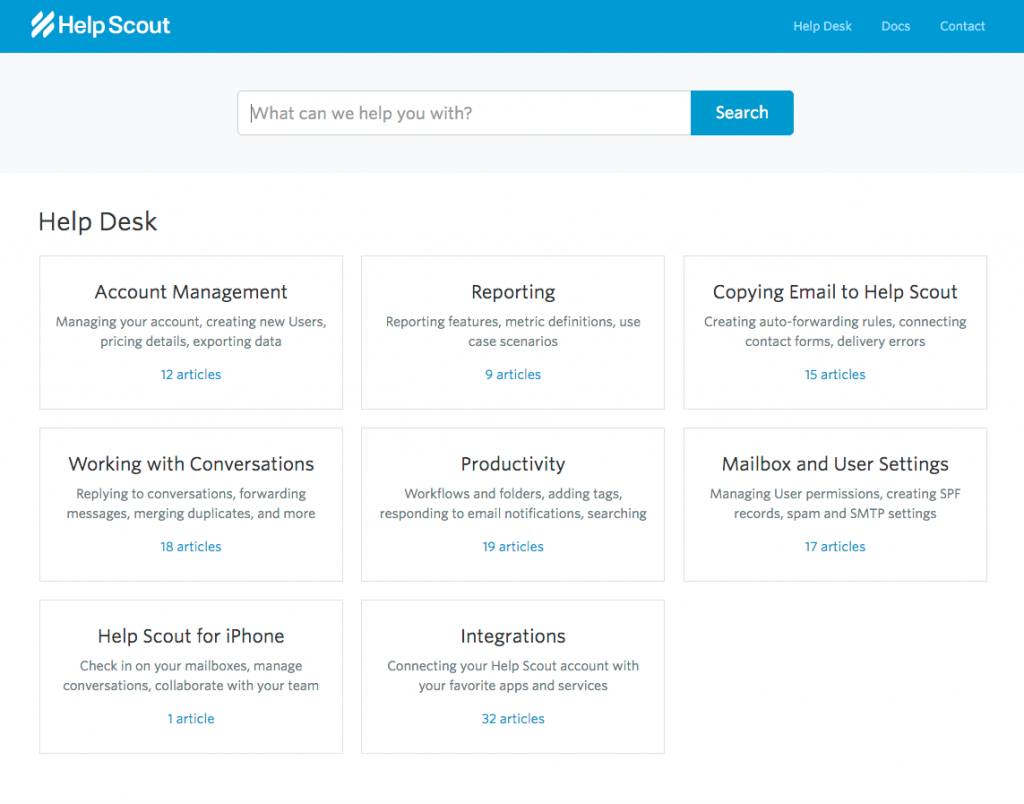Screen dimensions: 1024x804
Task: Open the Reporting category title
Action: (513, 292)
